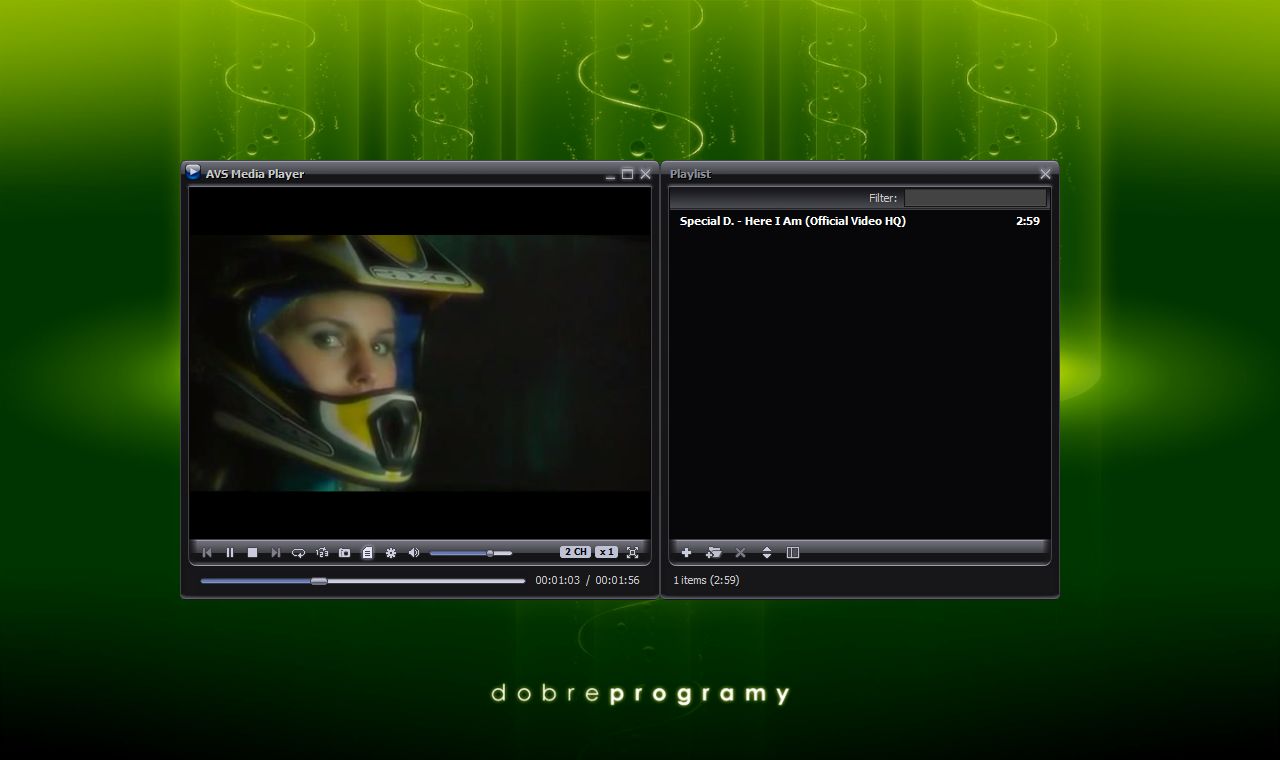
Task: Close the AVS Media Player window
Action: coord(645,174)
